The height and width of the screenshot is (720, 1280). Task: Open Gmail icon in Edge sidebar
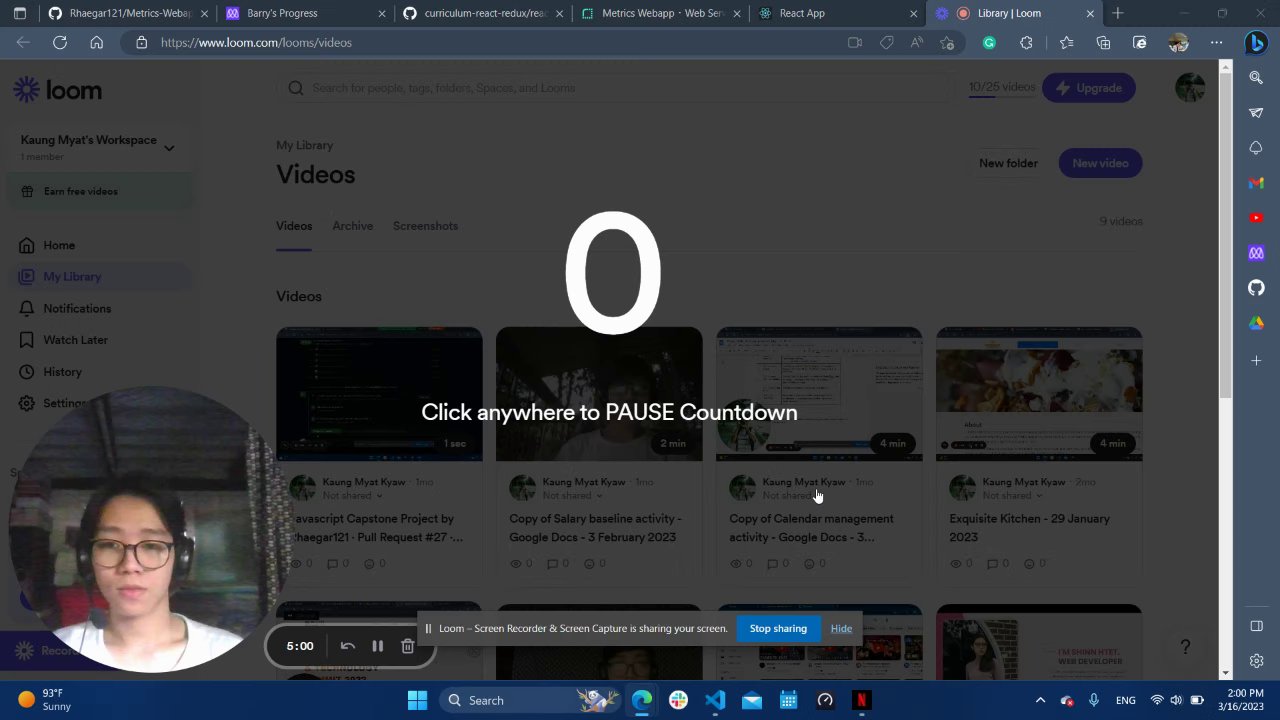pos(1256,183)
